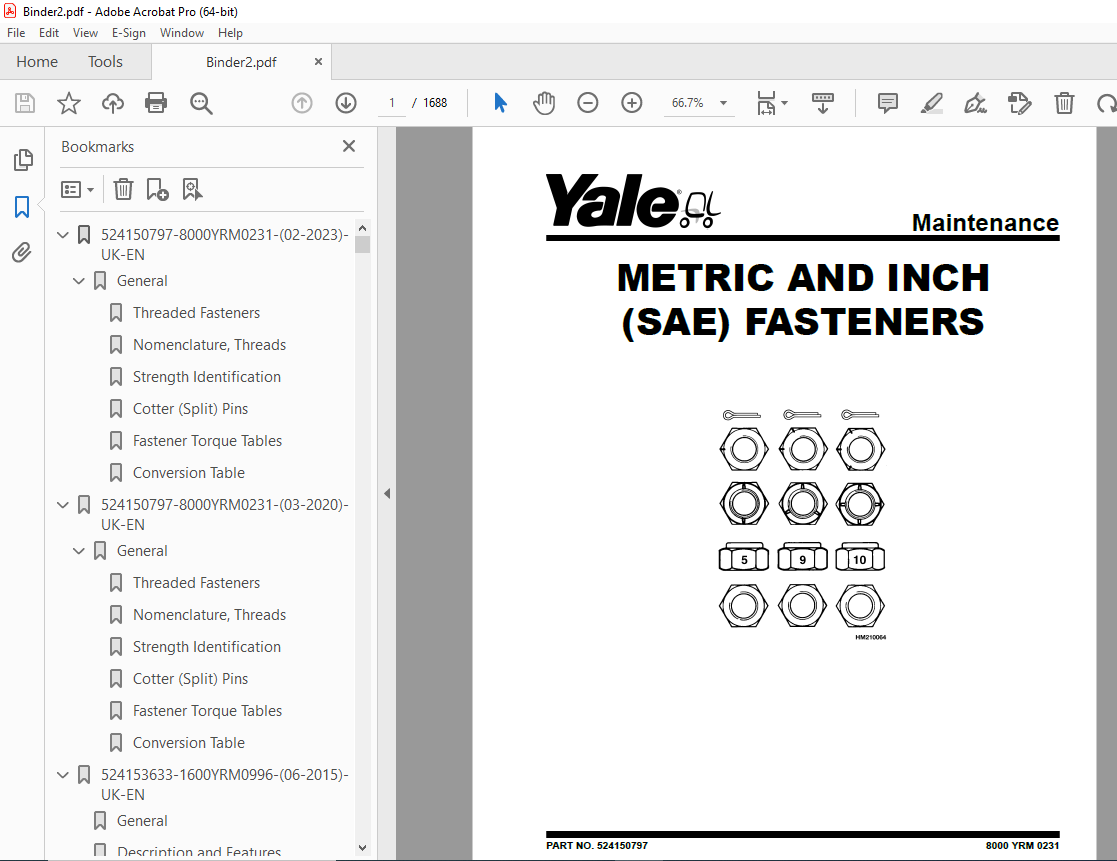1117x861 pixels.
Task: Click the upload to cloud icon
Action: click(x=113, y=103)
